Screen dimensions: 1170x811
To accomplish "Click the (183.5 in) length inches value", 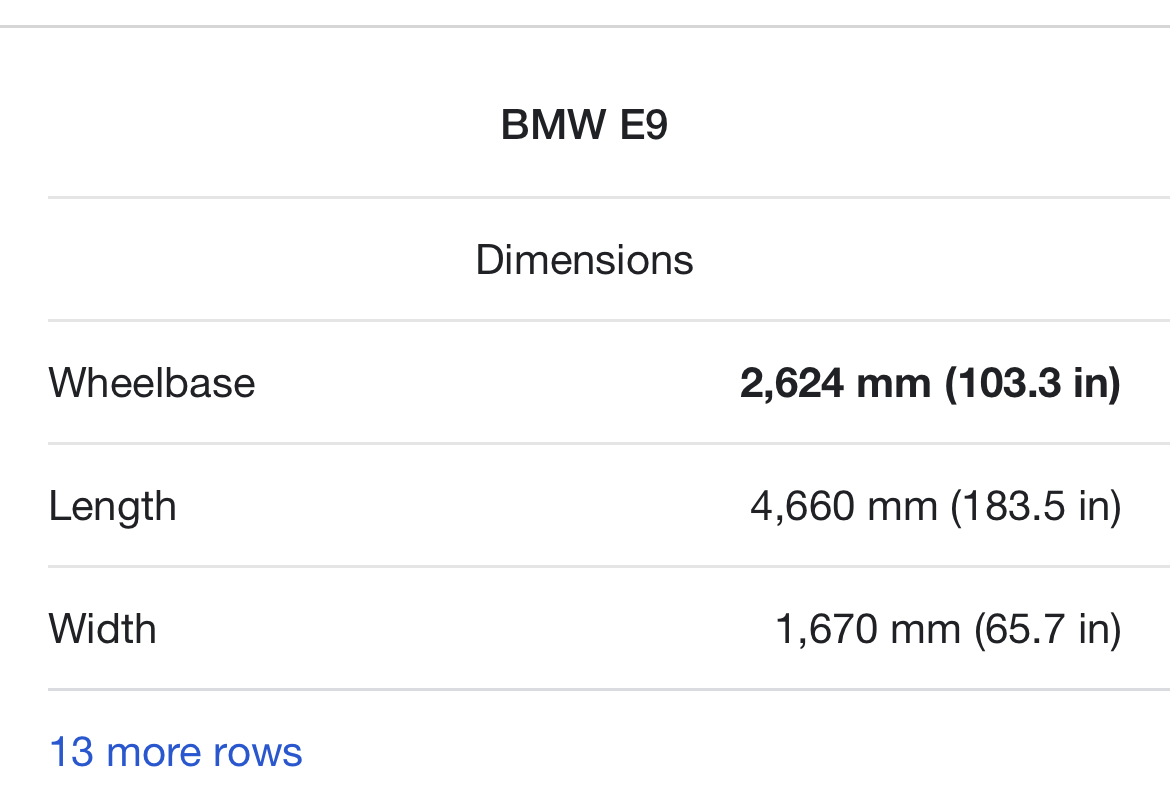I will tap(1036, 506).
